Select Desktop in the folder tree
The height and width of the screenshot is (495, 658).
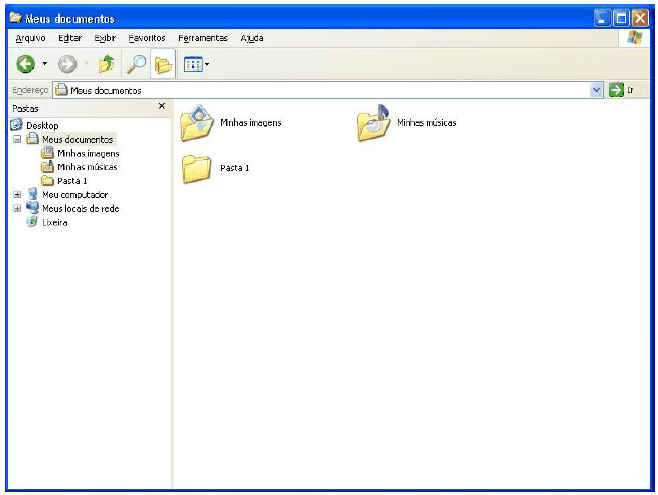pyautogui.click(x=41, y=125)
